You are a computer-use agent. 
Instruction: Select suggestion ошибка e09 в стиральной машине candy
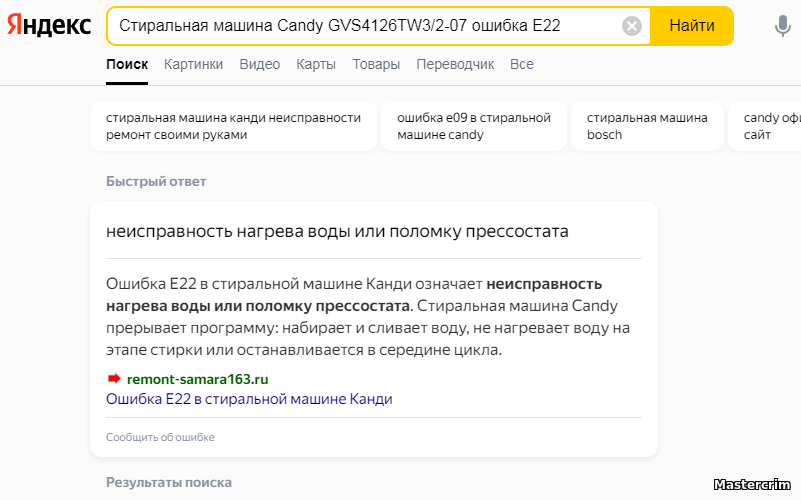(474, 126)
